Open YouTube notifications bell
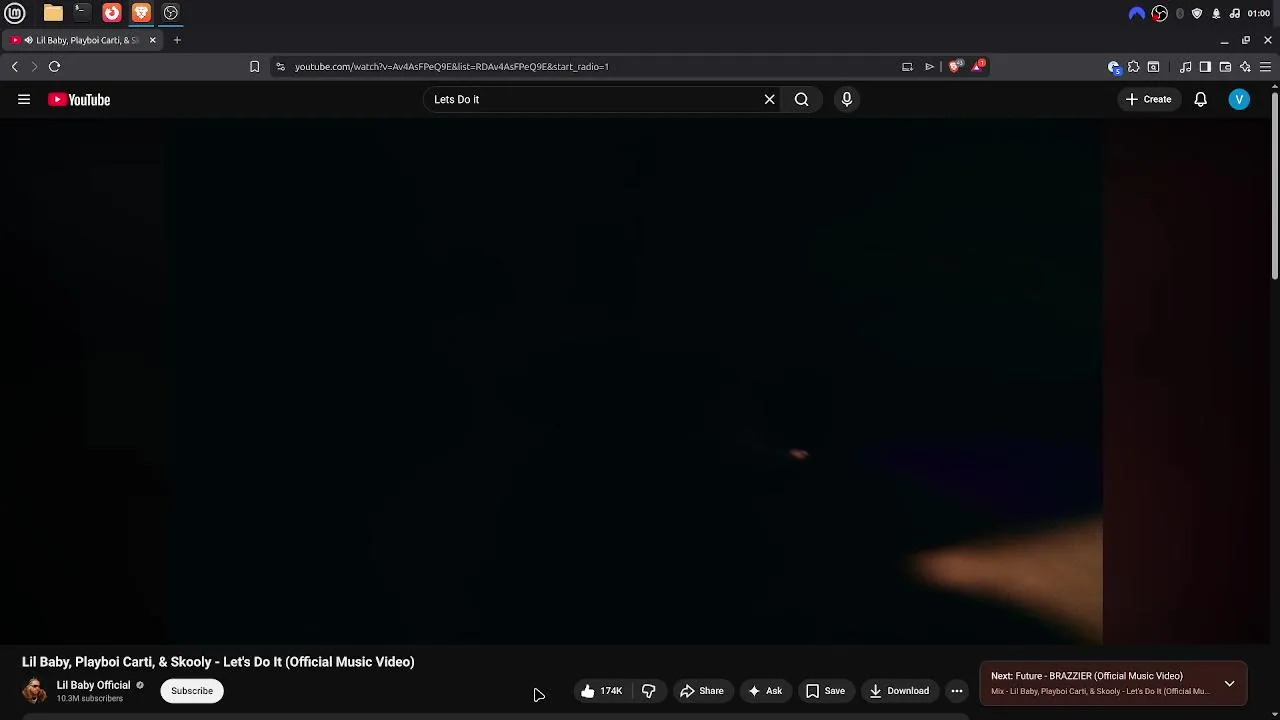This screenshot has width=1280, height=720. tap(1200, 99)
